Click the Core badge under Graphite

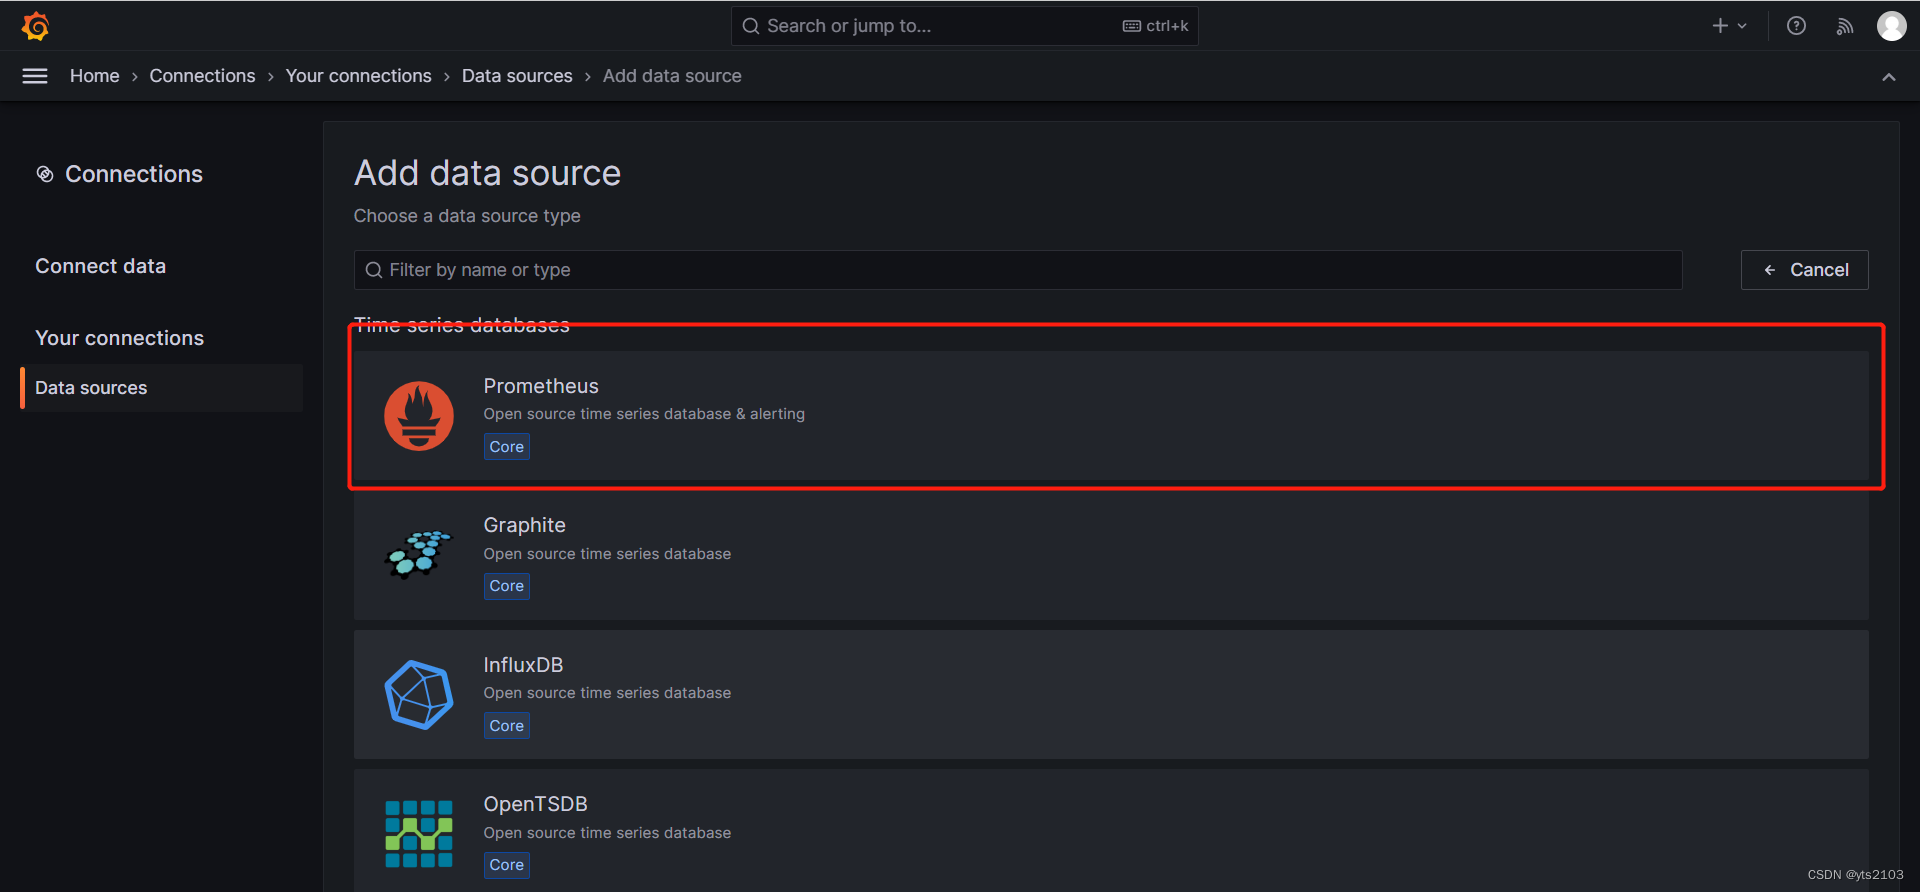tap(507, 586)
